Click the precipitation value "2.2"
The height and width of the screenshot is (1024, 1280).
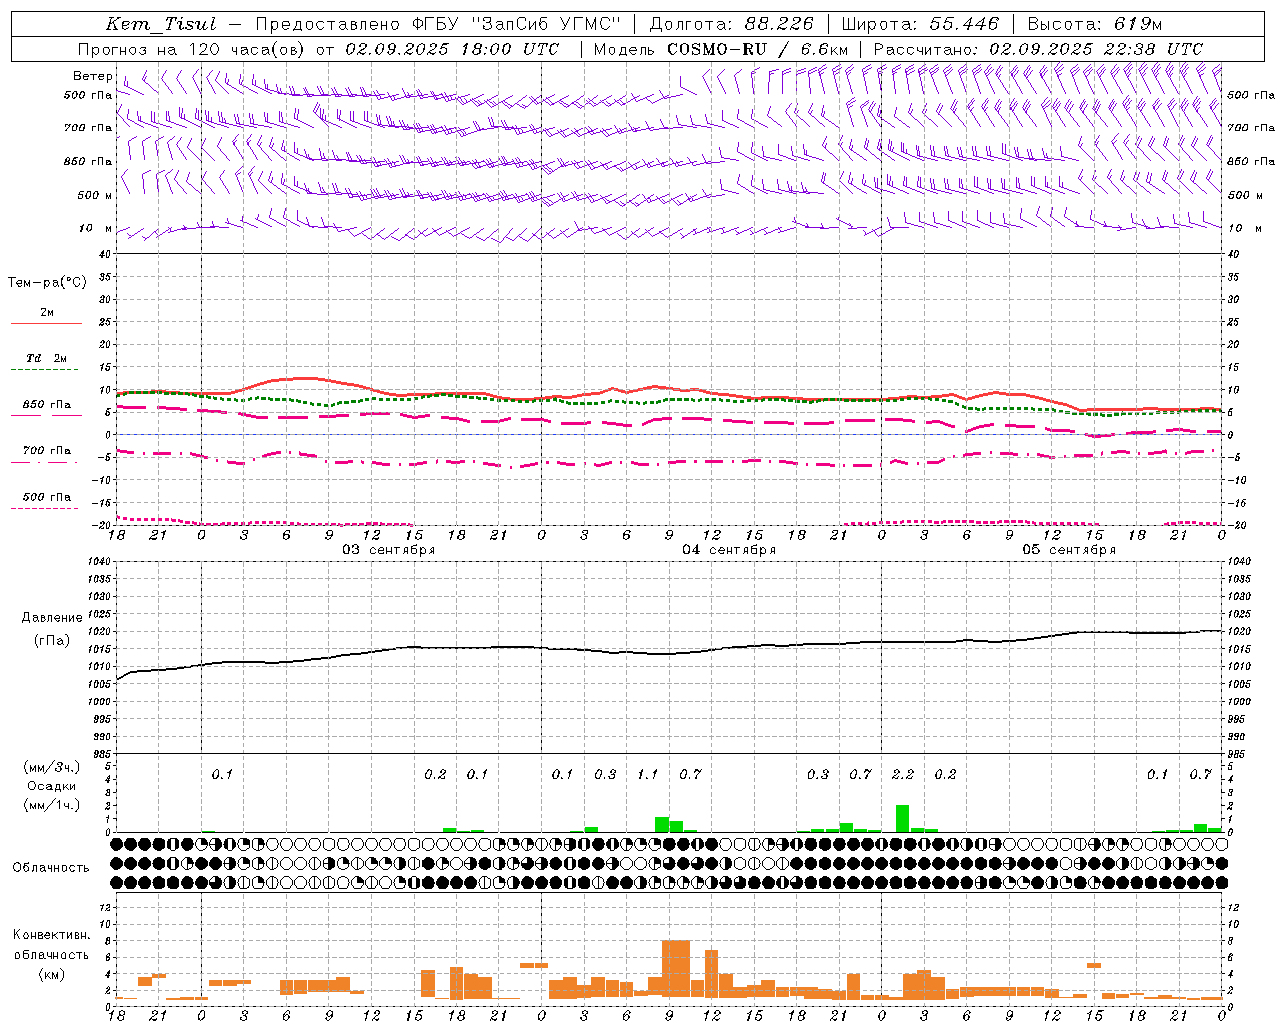point(903,774)
